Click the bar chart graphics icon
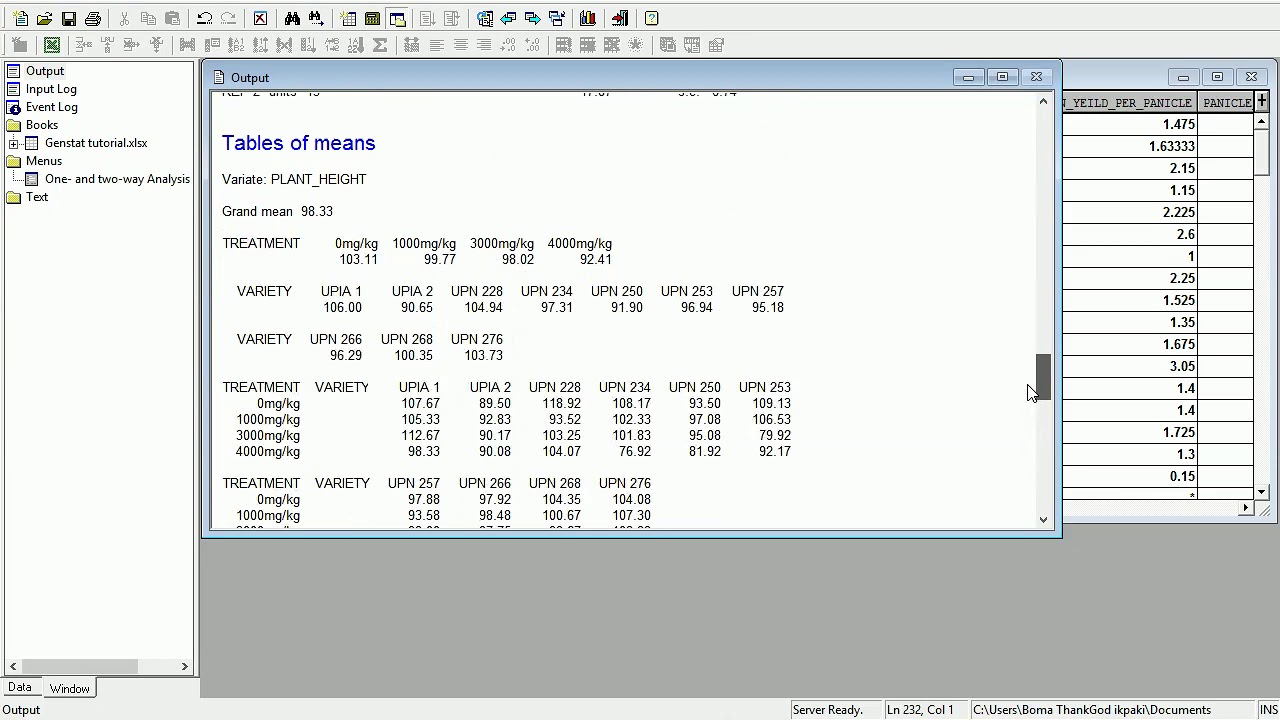The height and width of the screenshot is (720, 1280). (588, 18)
